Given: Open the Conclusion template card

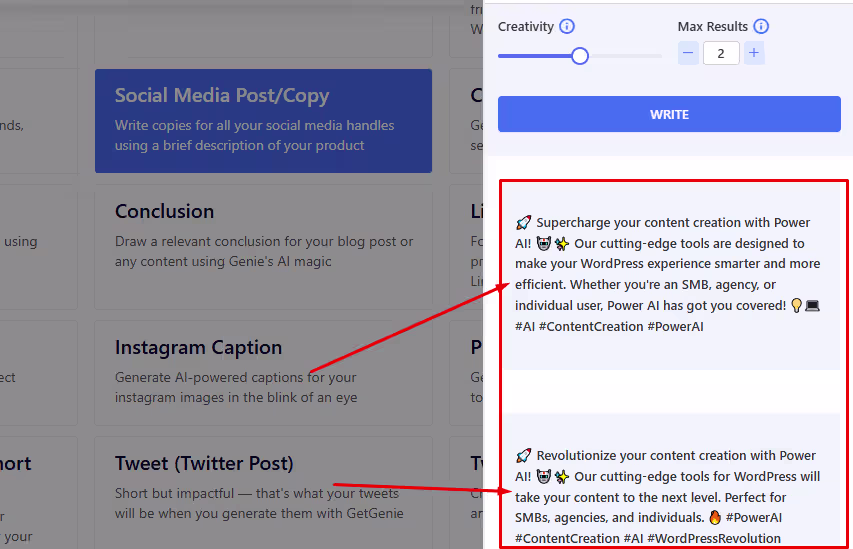Looking at the screenshot, I should click(x=263, y=248).
